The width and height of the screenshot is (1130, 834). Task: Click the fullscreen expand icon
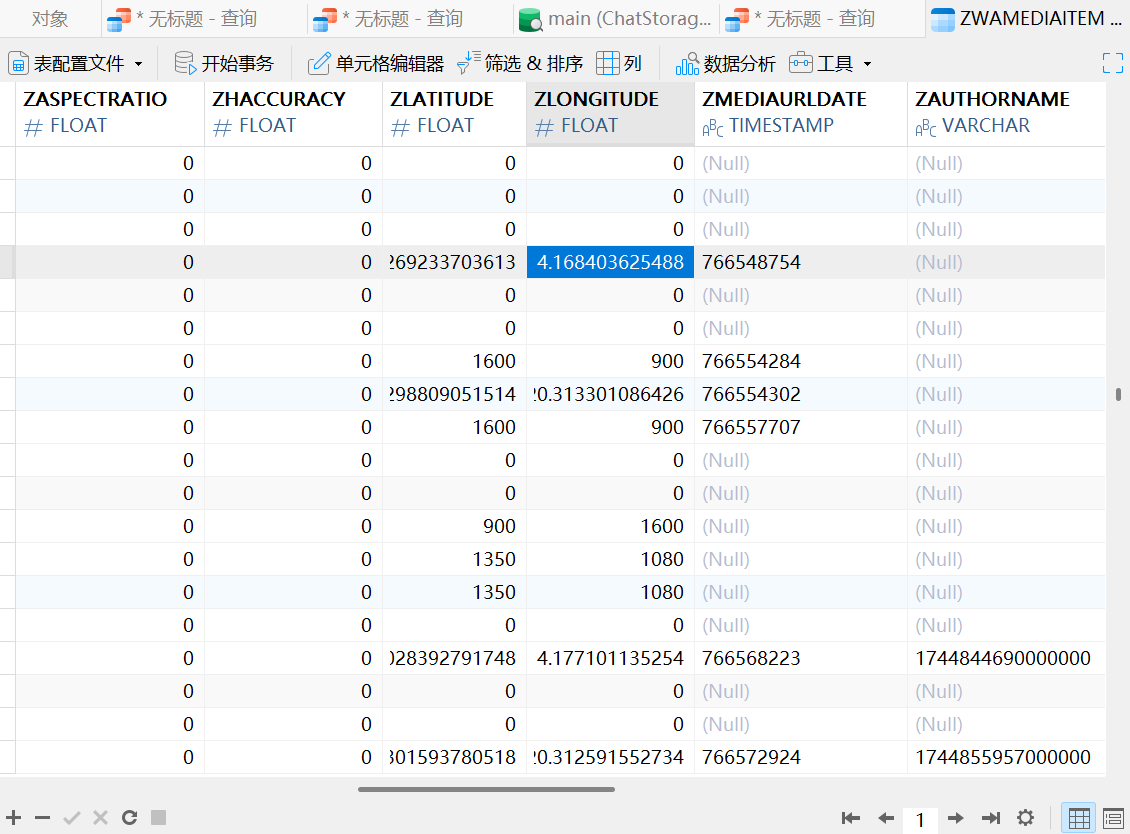(x=1113, y=63)
